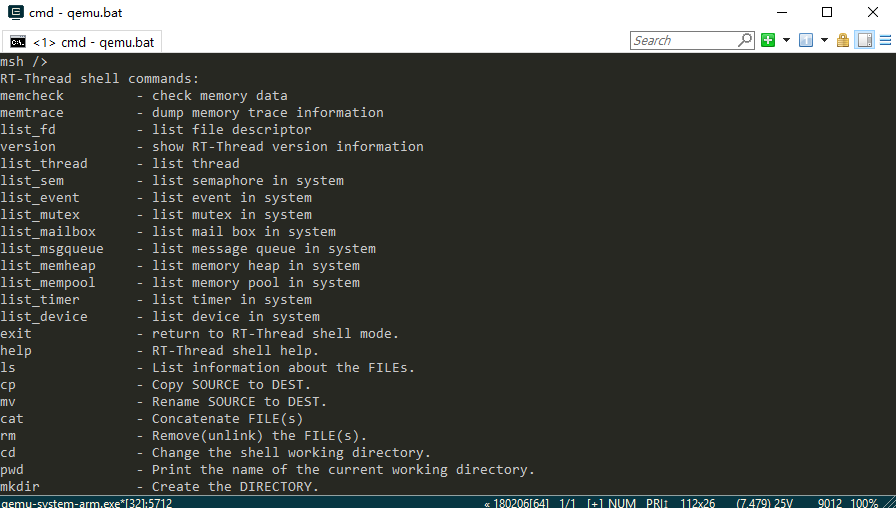Screen dimensions: 896x508
Task: Click the 'list_mempool' command name
Action: (48, 283)
